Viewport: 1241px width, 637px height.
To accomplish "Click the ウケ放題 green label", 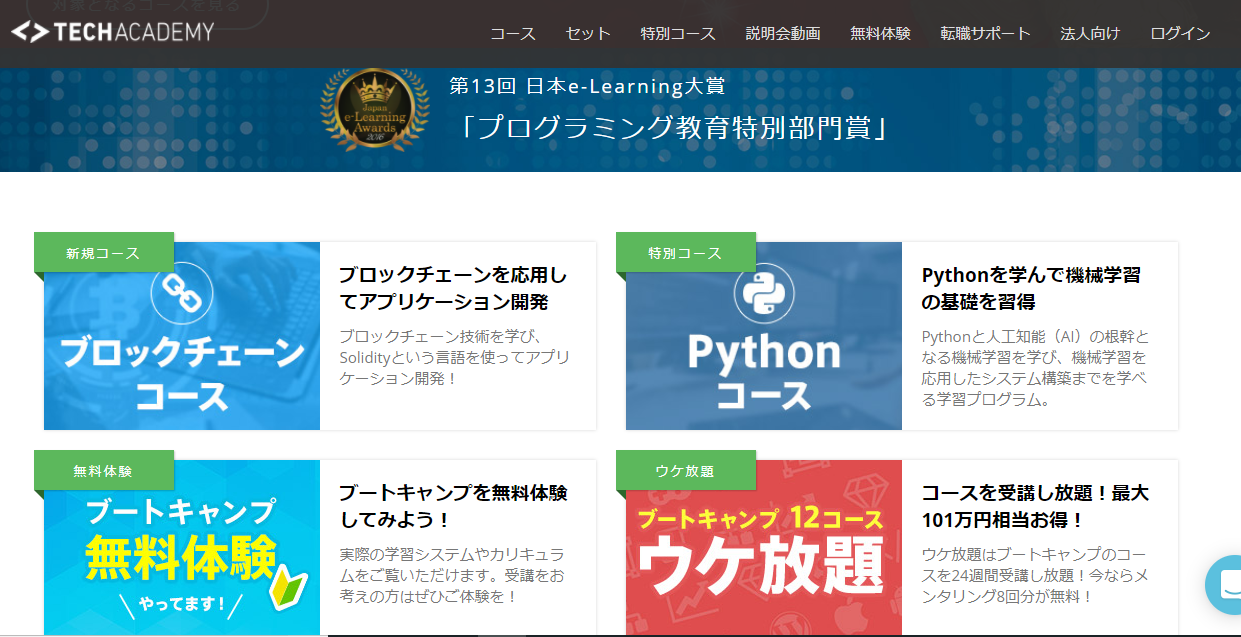I will (x=686, y=471).
